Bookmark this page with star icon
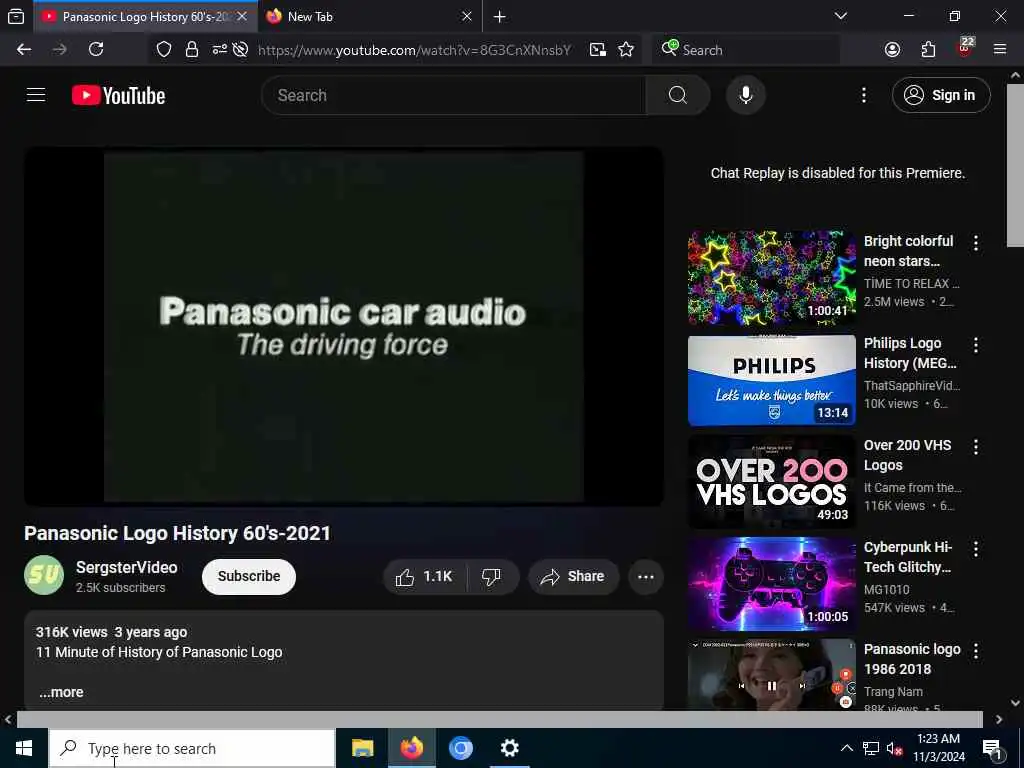The width and height of the screenshot is (1024, 768). point(626,50)
